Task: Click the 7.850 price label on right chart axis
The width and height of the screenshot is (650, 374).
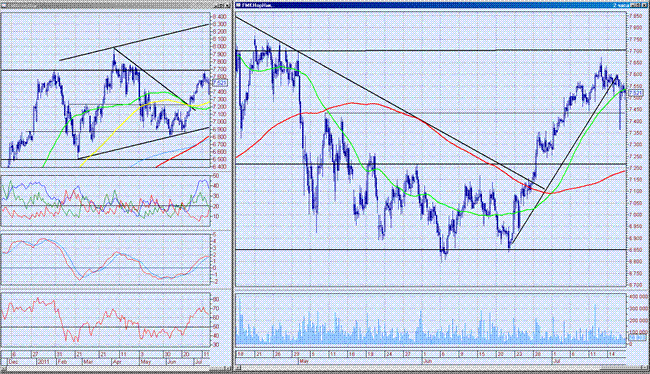Action: (x=636, y=16)
